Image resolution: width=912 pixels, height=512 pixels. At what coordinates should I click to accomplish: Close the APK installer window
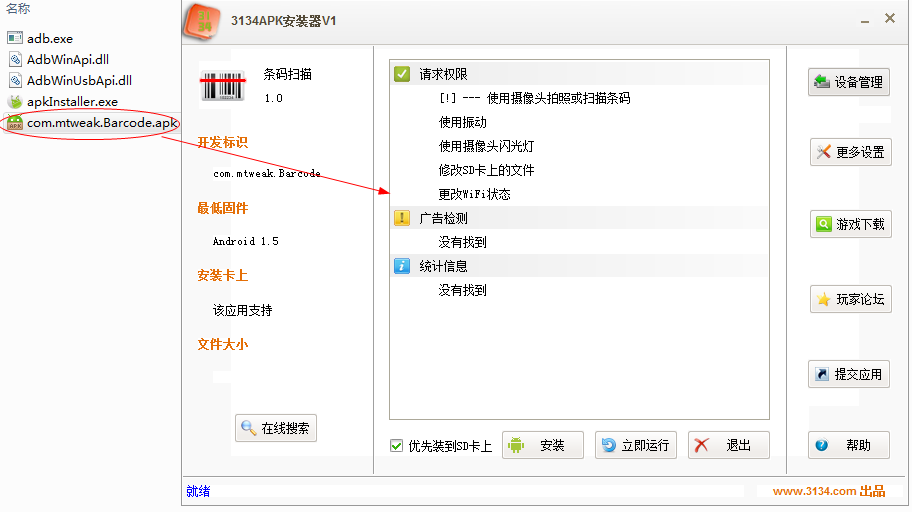[x=890, y=19]
